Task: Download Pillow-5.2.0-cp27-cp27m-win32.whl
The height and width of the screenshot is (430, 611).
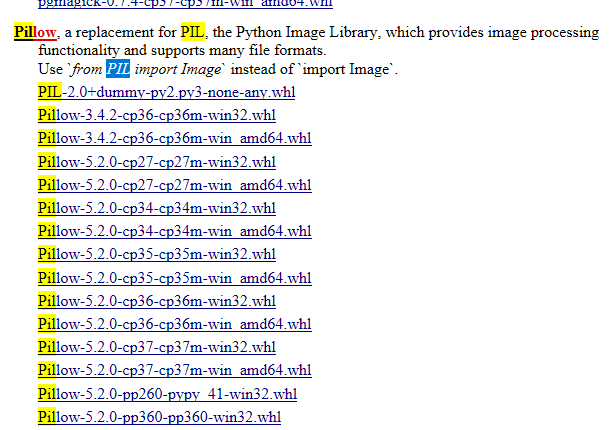Action: (157, 162)
